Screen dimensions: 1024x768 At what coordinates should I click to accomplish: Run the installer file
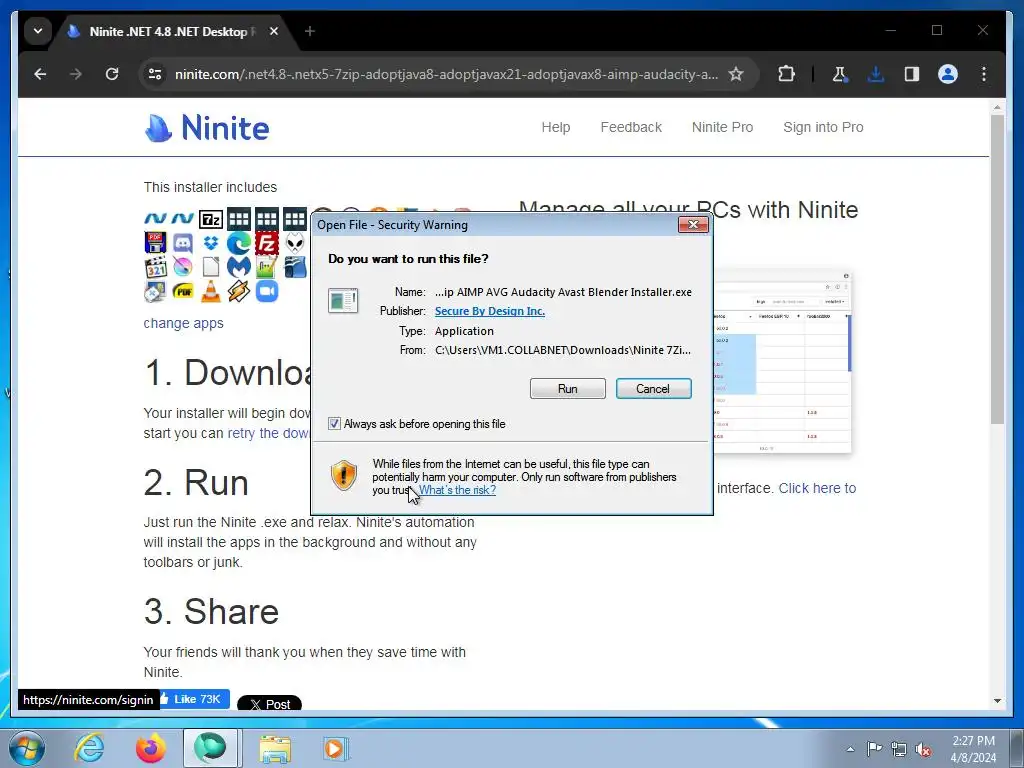pos(568,389)
